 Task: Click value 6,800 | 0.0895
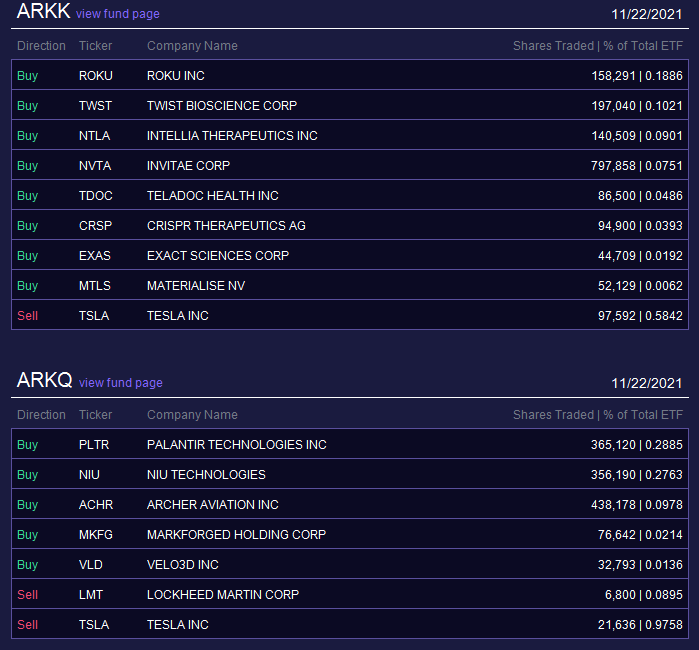coord(644,595)
